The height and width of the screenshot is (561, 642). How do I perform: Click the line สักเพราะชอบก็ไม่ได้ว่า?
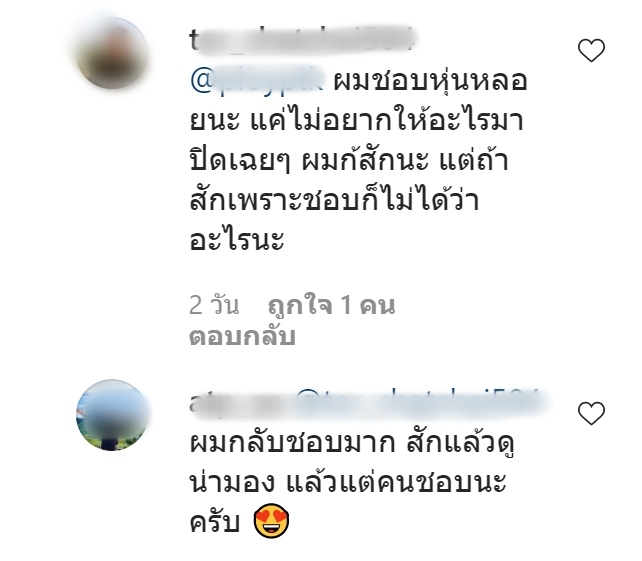point(334,198)
